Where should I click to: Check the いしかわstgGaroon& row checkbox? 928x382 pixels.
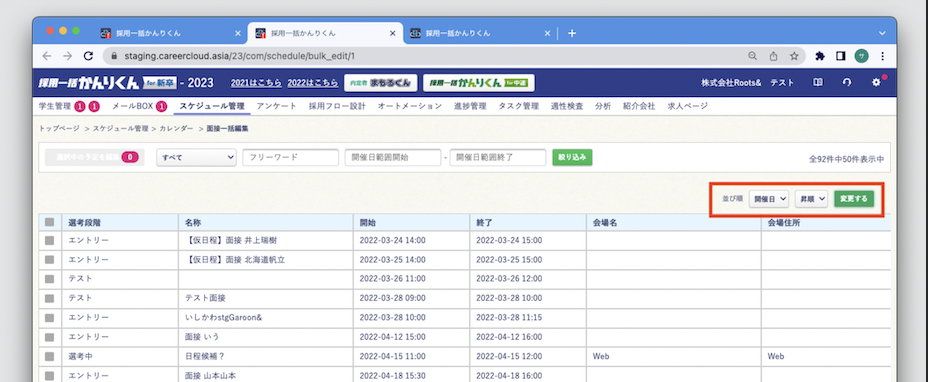[x=50, y=317]
